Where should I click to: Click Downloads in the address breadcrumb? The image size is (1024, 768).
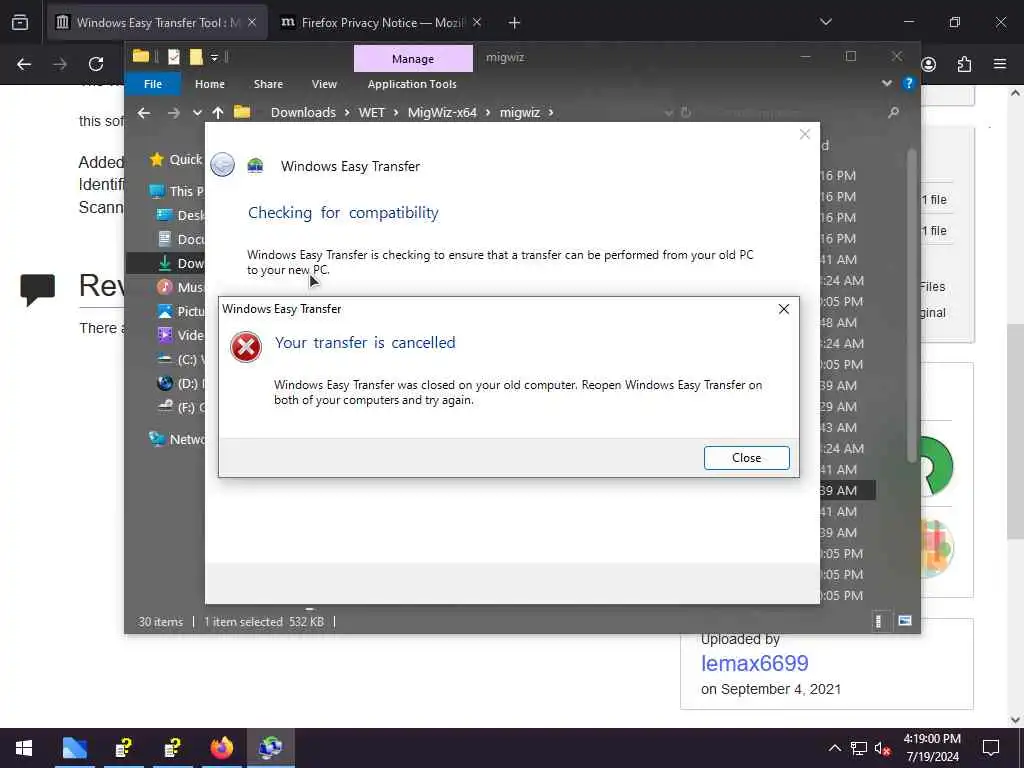[x=303, y=112]
